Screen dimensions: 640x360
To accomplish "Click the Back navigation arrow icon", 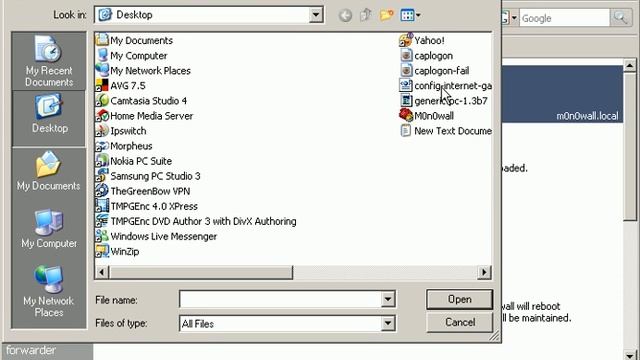I will point(345,16).
